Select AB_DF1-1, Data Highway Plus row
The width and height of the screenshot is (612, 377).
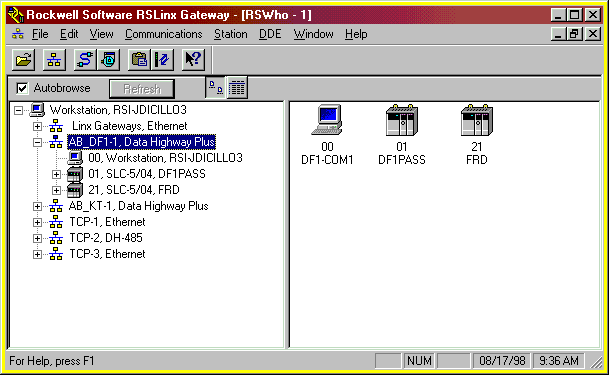click(x=142, y=142)
